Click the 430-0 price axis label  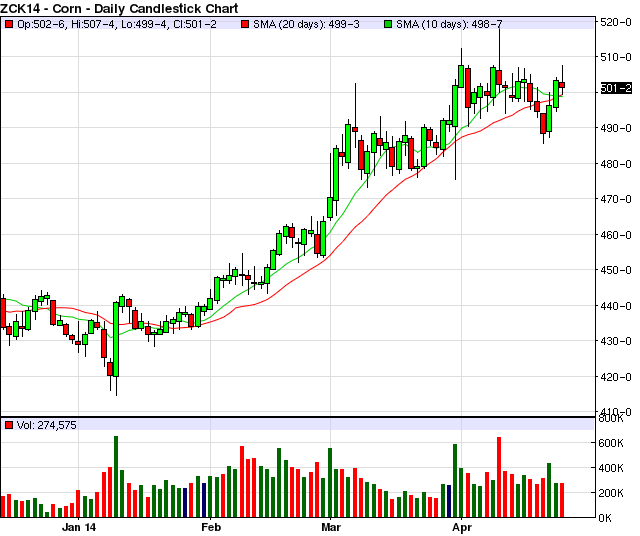[x=616, y=341]
